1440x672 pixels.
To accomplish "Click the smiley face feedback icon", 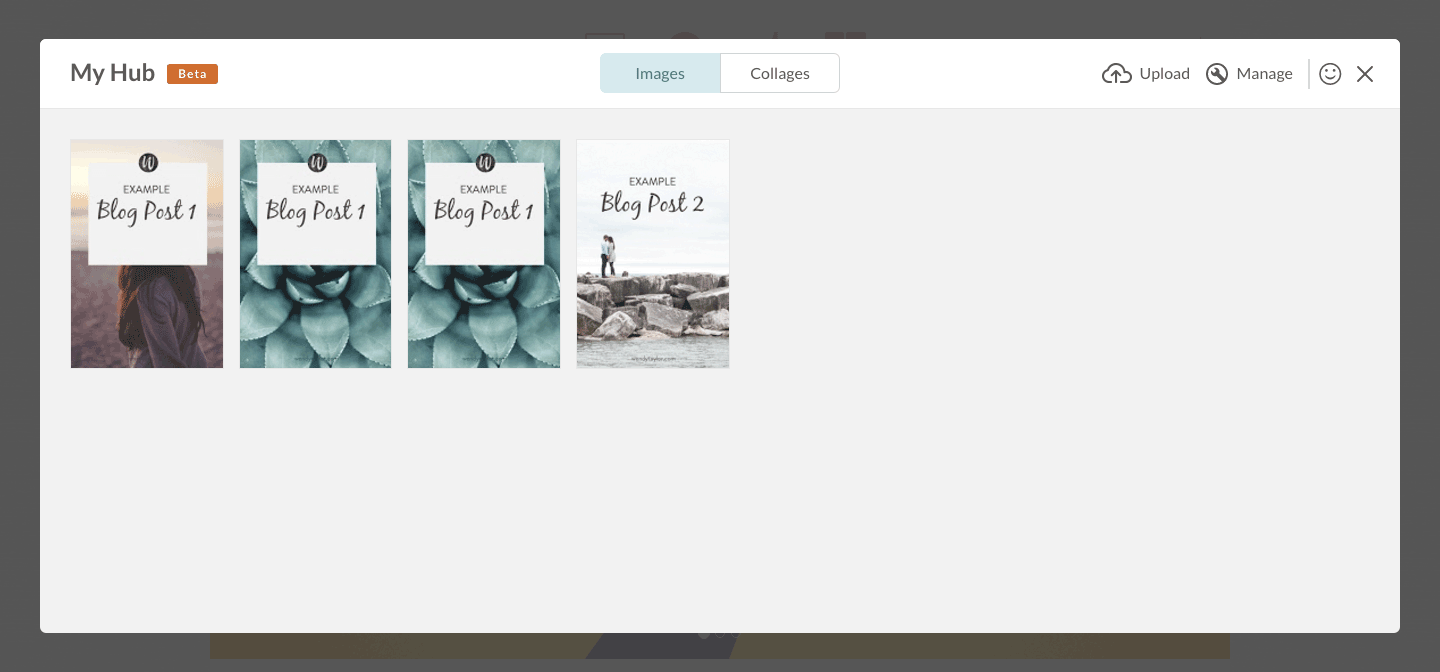I will click(x=1330, y=74).
